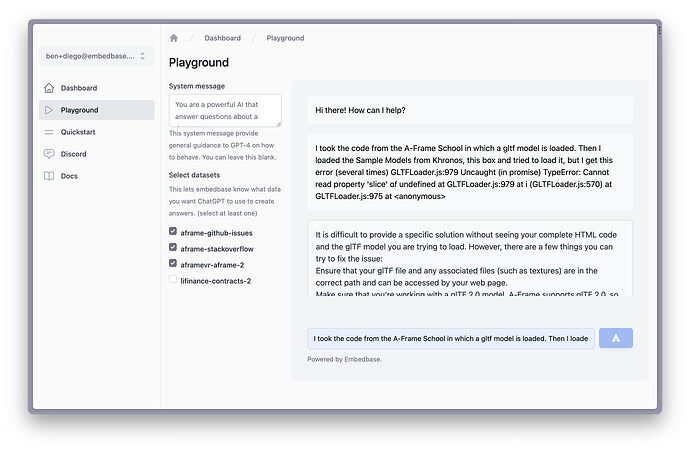Open Docs from the sidebar menu
690x450 pixels.
pos(69,176)
